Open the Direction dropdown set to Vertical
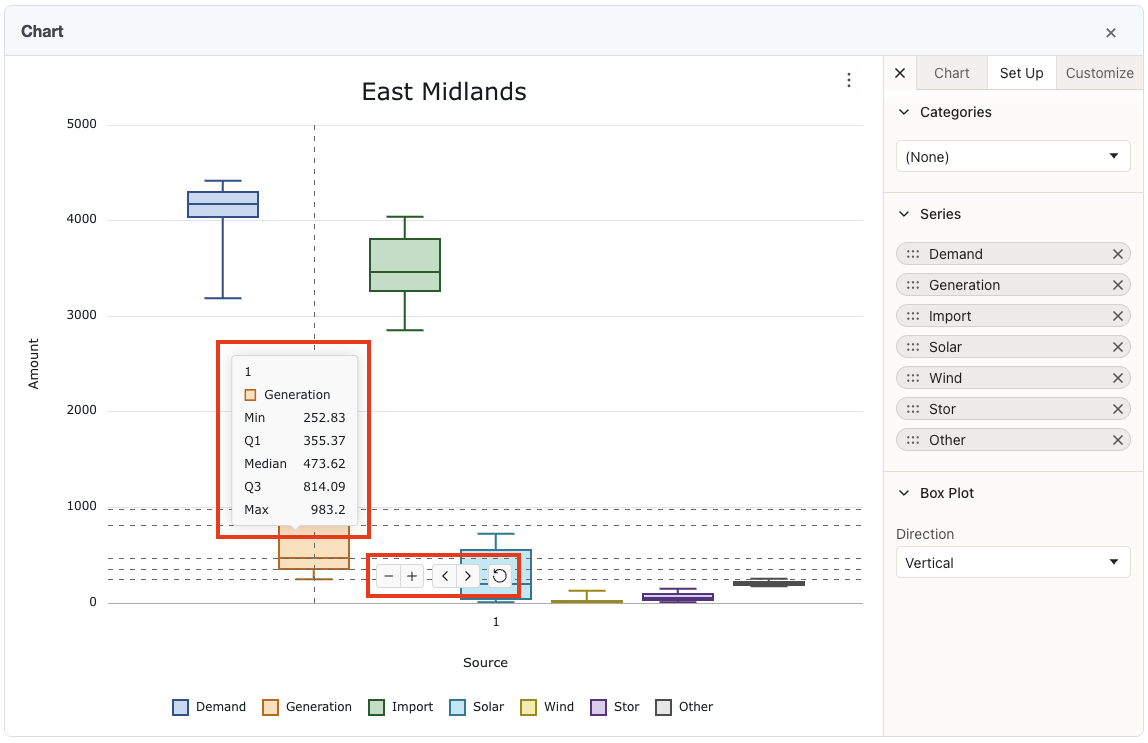 (x=1012, y=562)
